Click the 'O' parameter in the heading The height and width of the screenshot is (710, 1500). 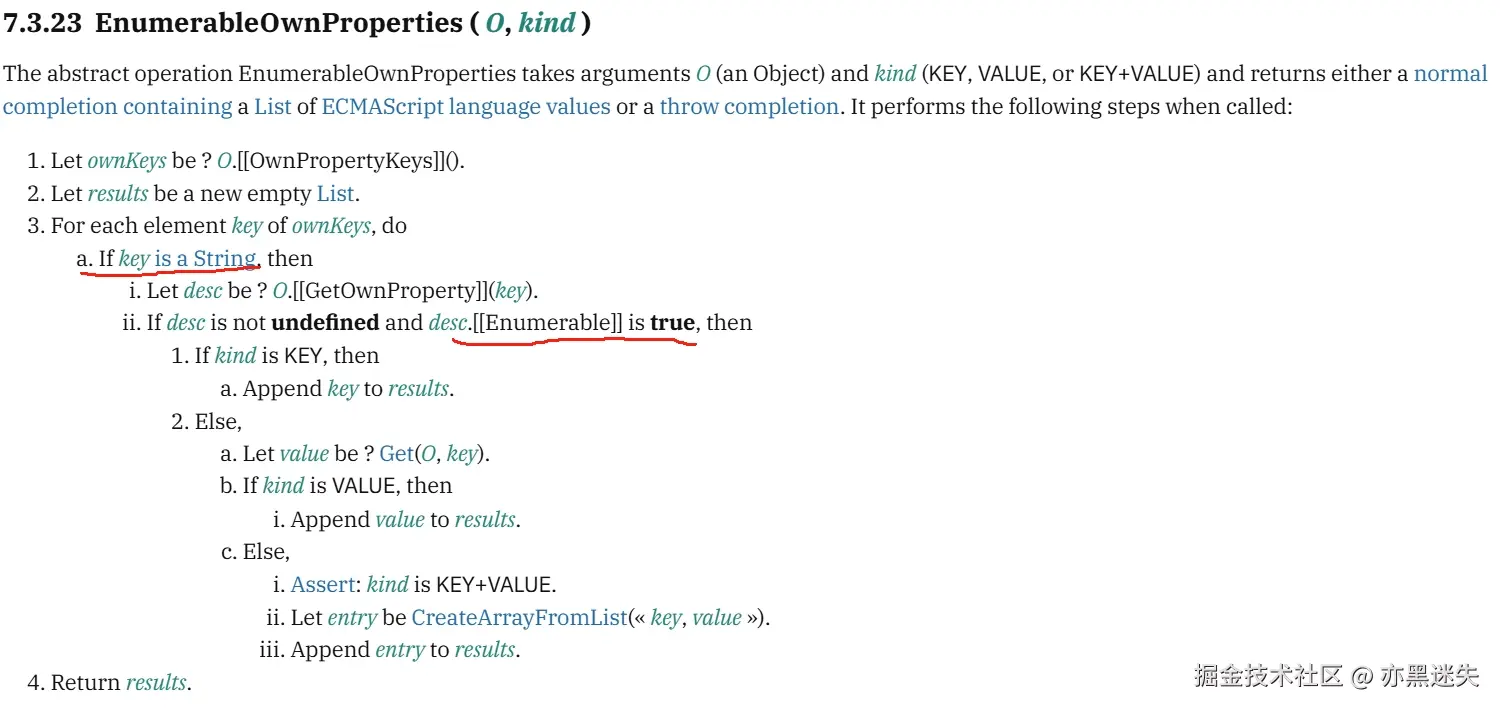click(x=495, y=24)
